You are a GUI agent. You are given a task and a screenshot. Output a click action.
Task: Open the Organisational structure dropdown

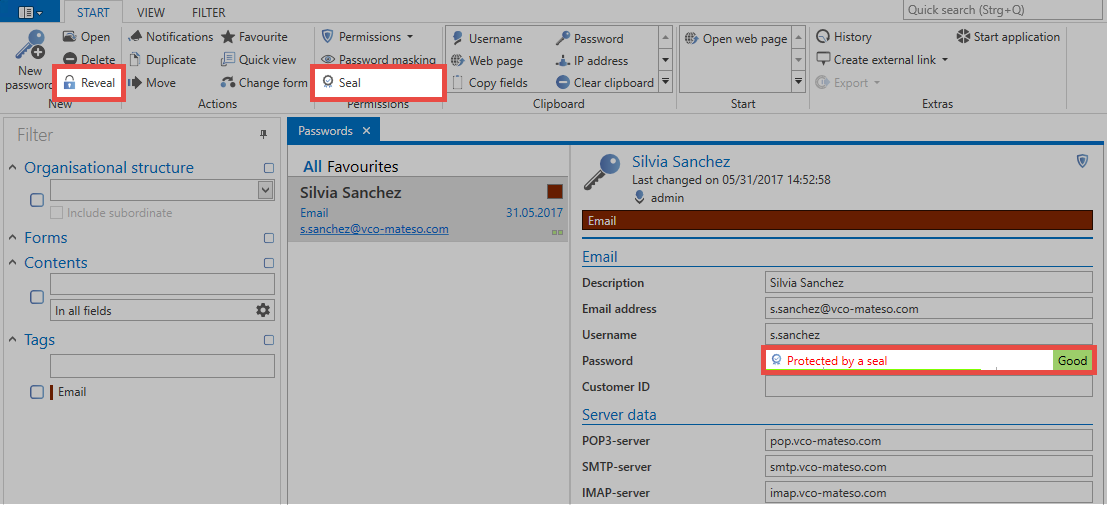pos(265,190)
